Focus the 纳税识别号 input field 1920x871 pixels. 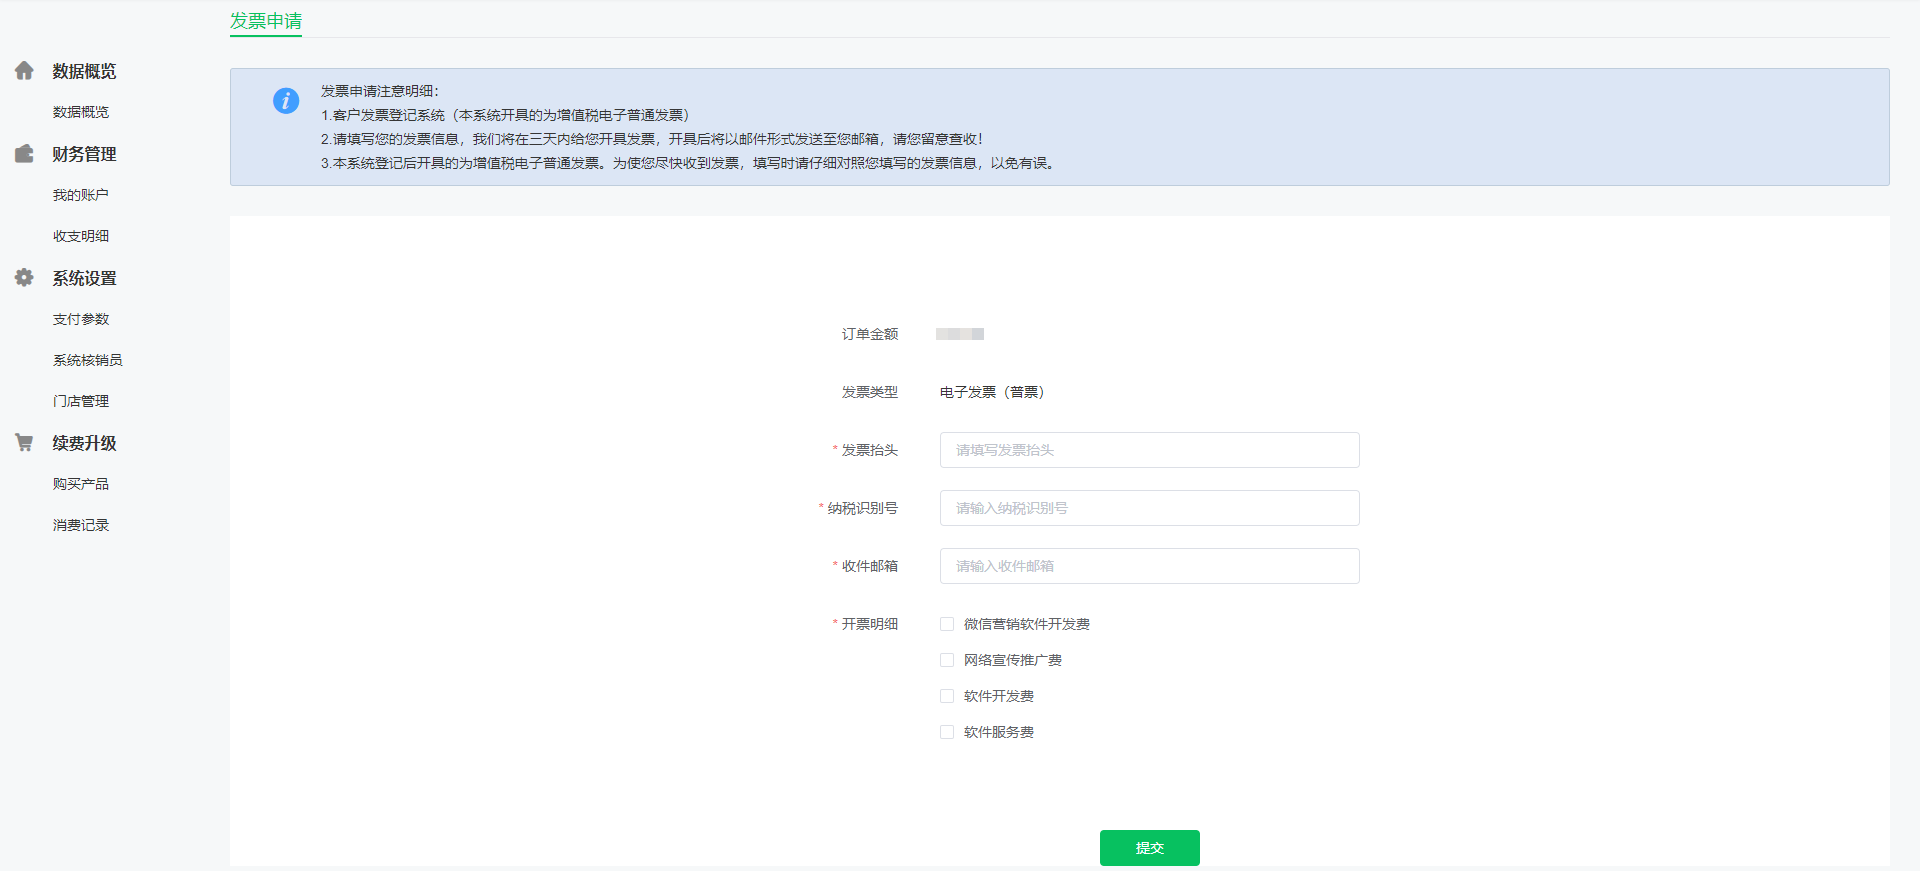point(1150,508)
